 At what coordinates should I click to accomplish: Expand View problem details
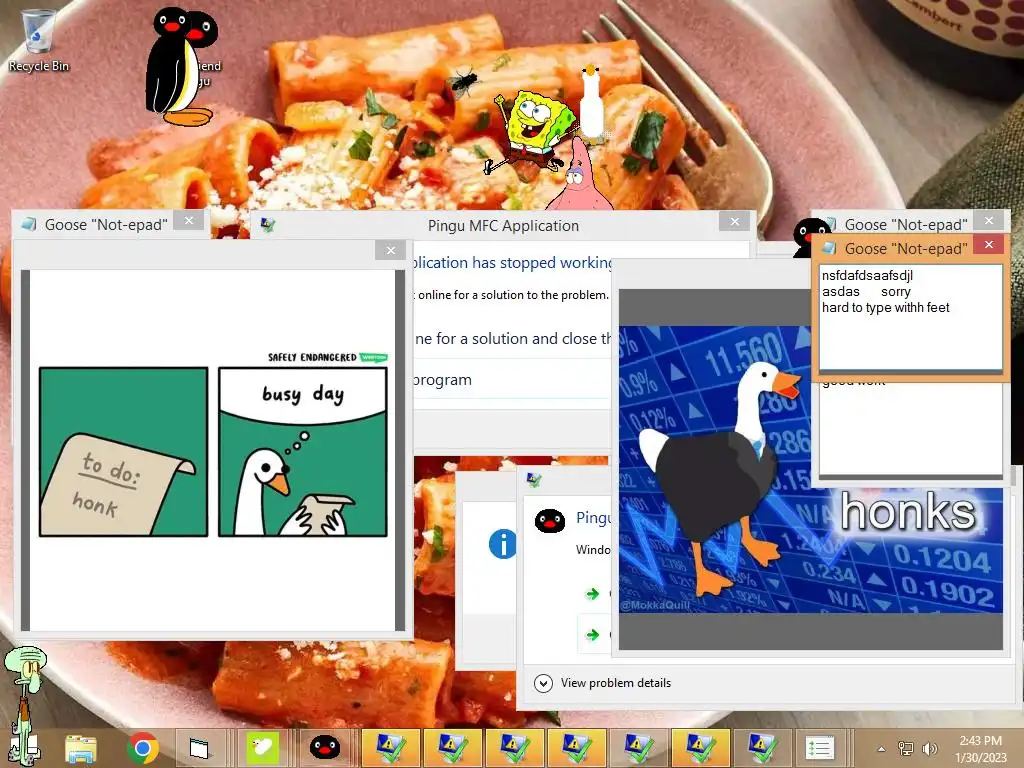[603, 683]
